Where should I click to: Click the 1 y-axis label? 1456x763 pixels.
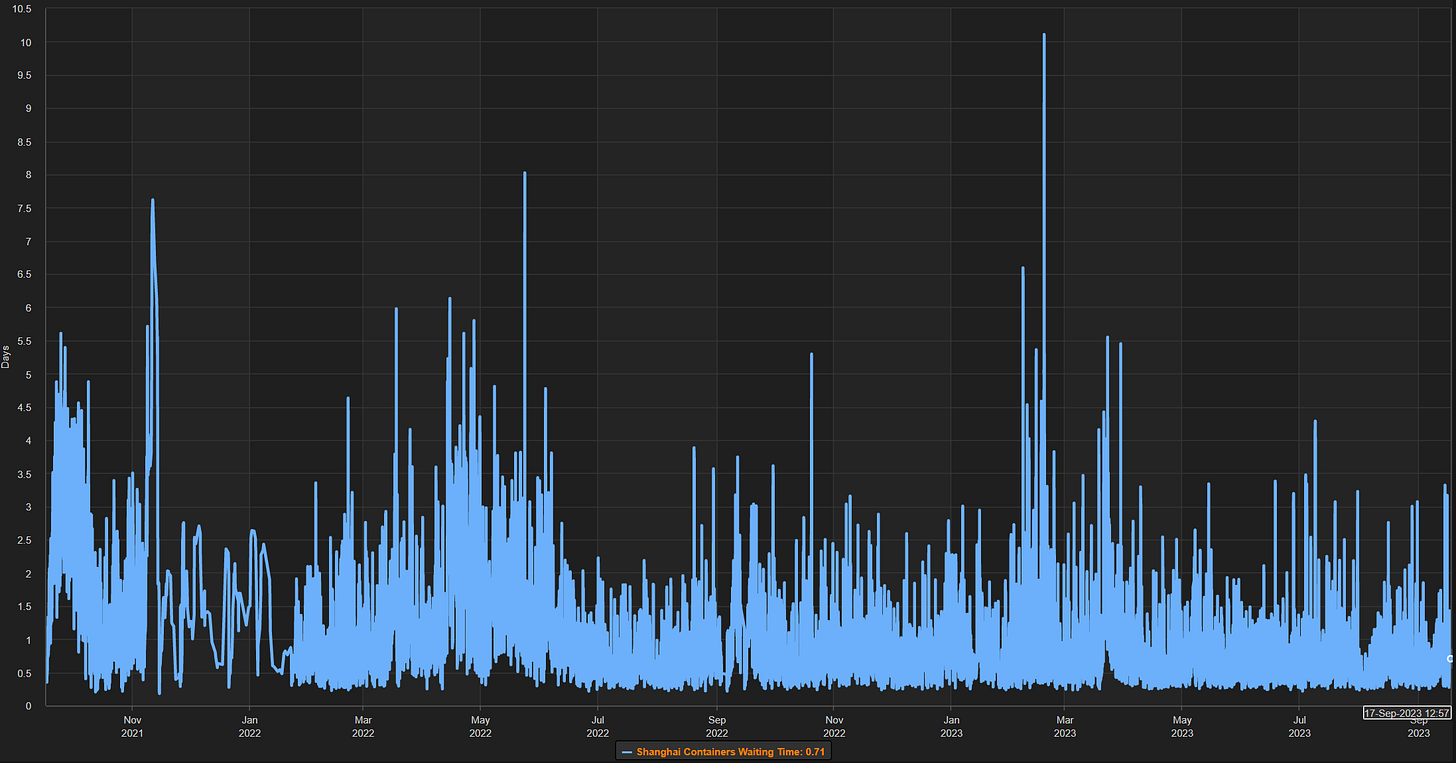(x=29, y=640)
